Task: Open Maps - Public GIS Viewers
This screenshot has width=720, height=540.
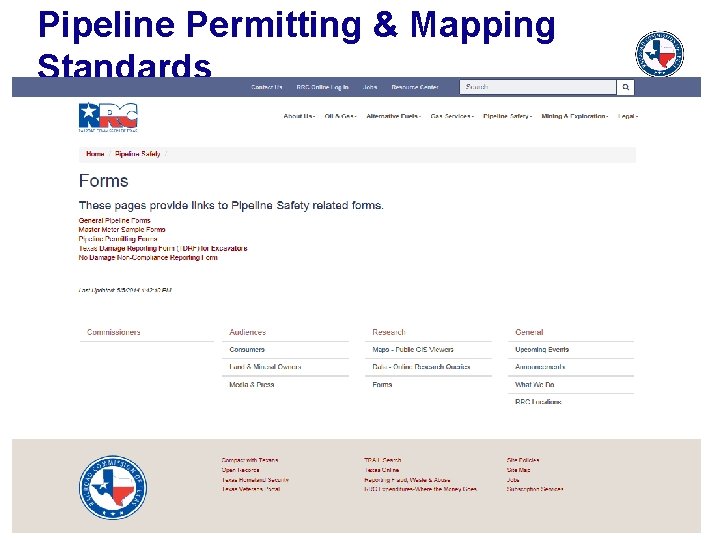Action: tap(413, 349)
